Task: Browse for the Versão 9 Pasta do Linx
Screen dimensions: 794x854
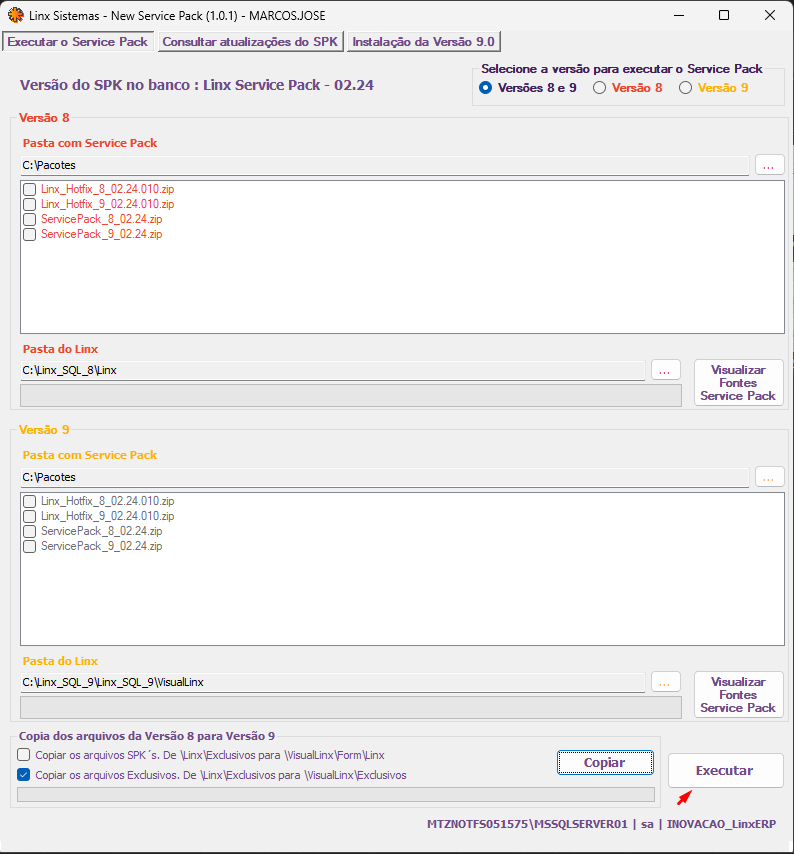Action: pyautogui.click(x=665, y=682)
